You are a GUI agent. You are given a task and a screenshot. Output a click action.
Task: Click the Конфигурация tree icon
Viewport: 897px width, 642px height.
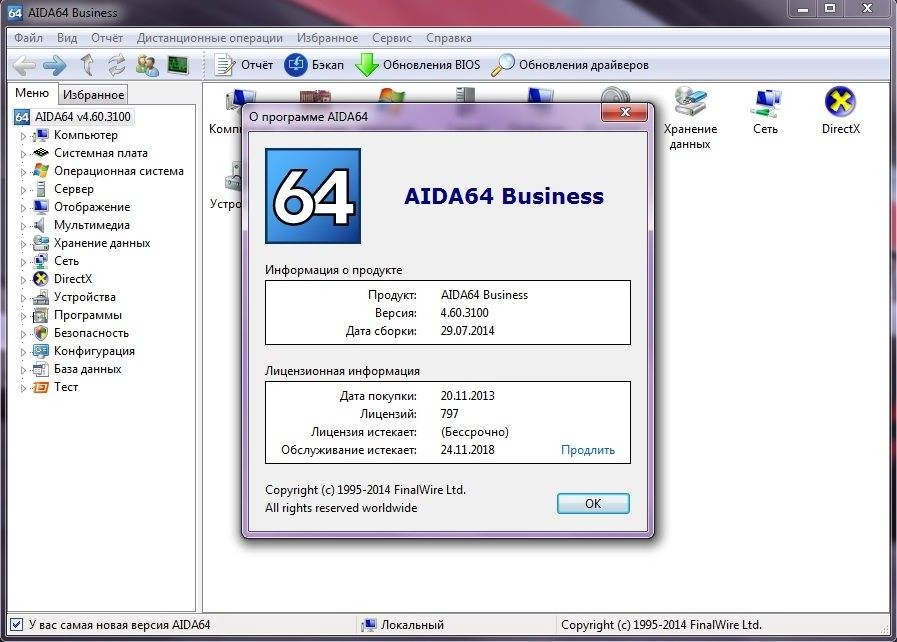pyautogui.click(x=40, y=351)
